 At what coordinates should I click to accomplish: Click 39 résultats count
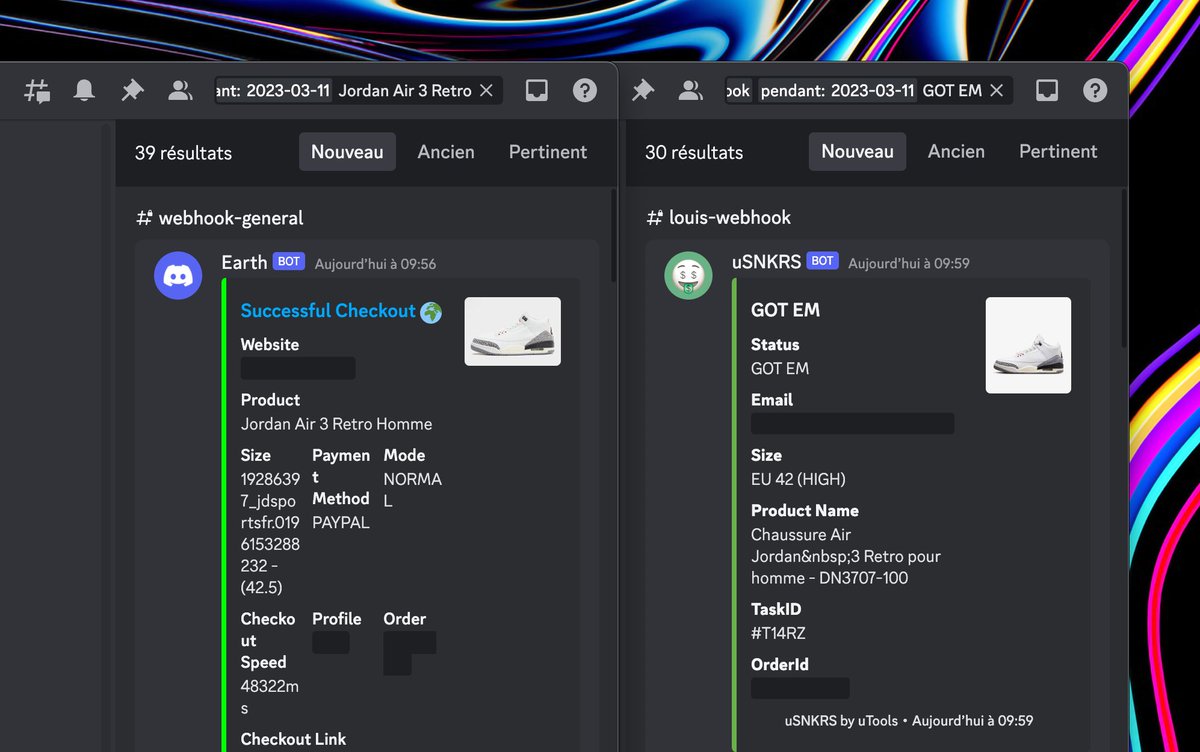pyautogui.click(x=183, y=153)
